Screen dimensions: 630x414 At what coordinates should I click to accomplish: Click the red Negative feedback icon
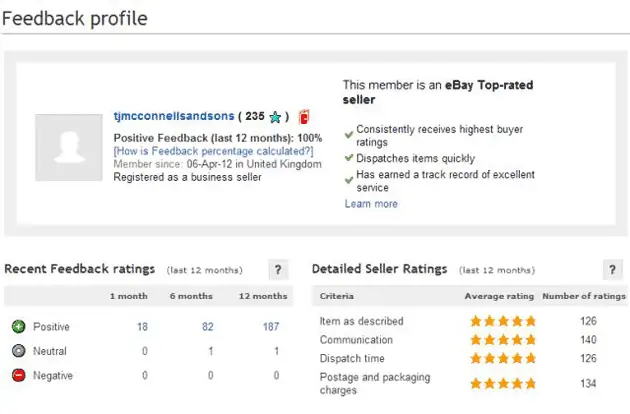pos(18,375)
